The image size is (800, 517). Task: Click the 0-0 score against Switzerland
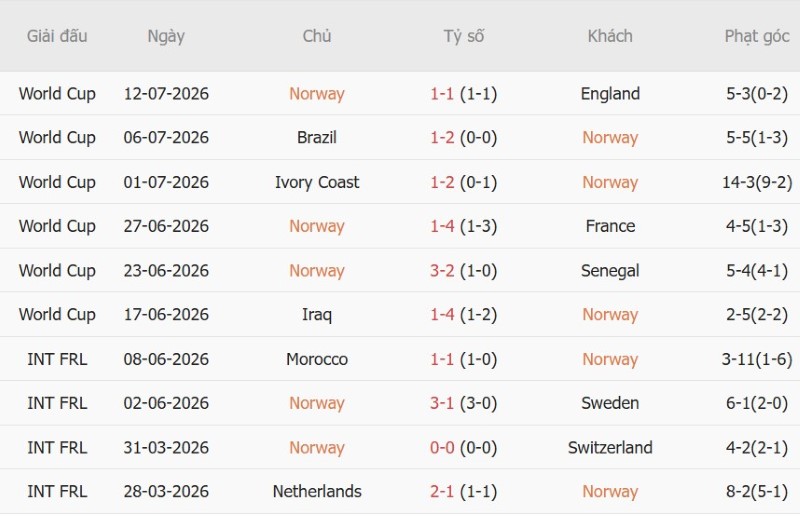(x=442, y=448)
